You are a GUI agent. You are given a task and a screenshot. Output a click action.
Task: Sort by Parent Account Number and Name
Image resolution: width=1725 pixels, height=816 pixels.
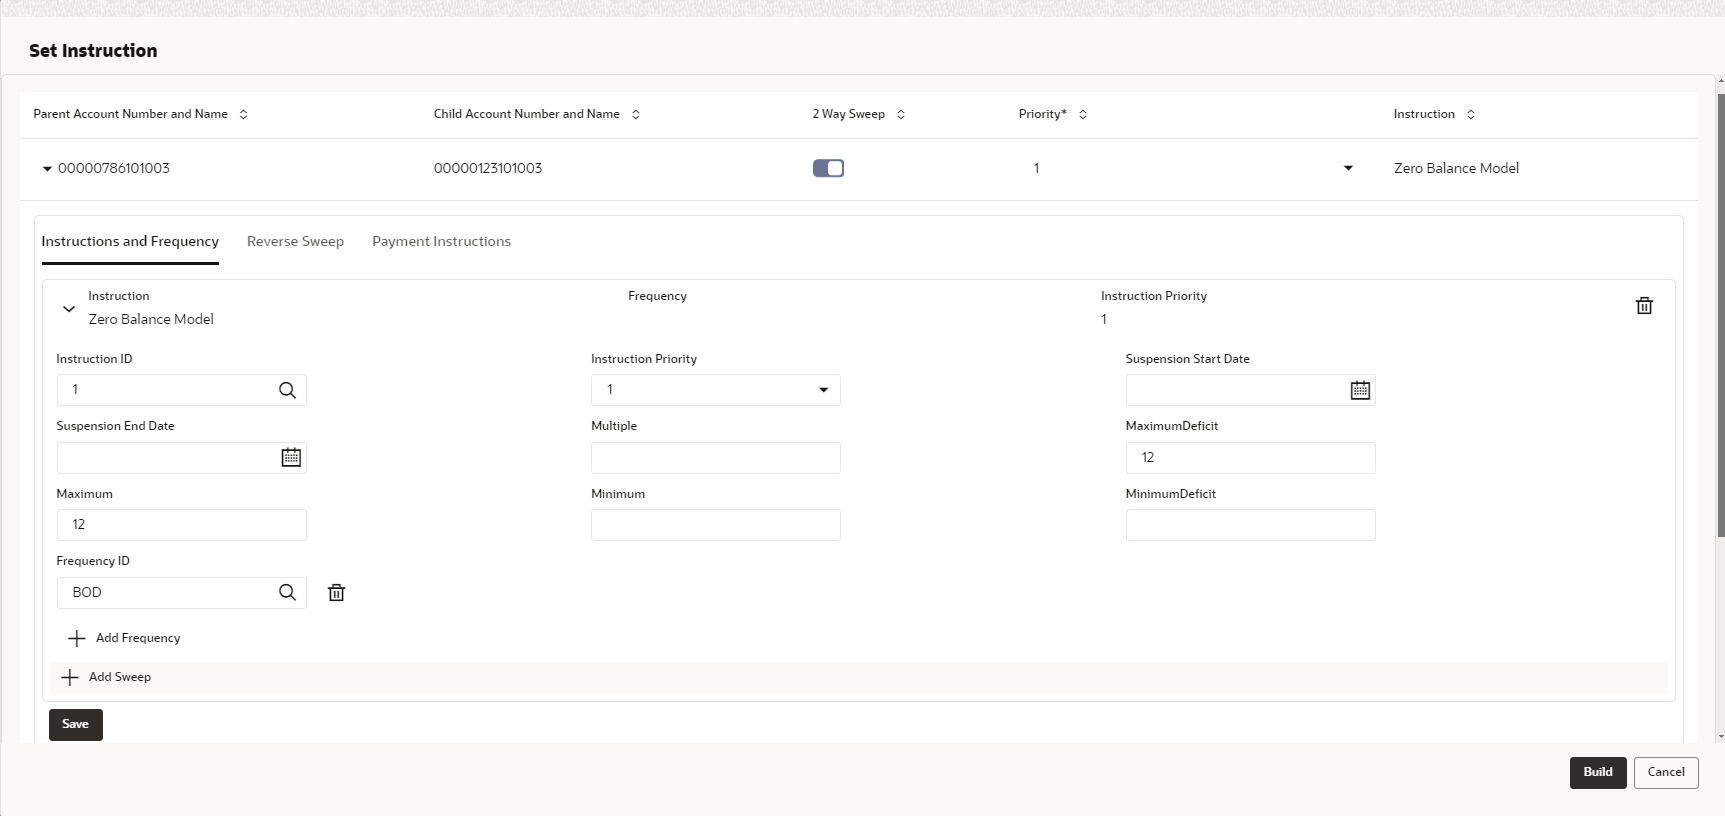243,114
